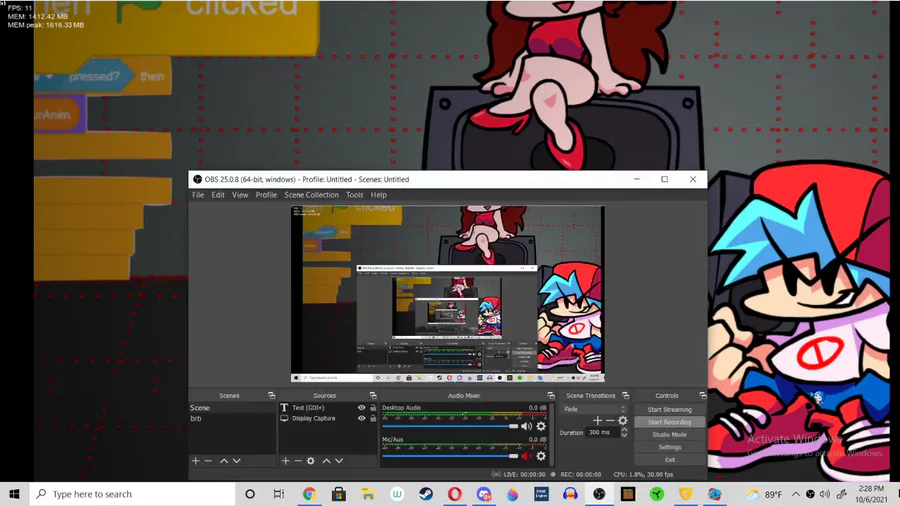Open Microsoft Store from the taskbar
This screenshot has width=900, height=506.
pyautogui.click(x=339, y=494)
